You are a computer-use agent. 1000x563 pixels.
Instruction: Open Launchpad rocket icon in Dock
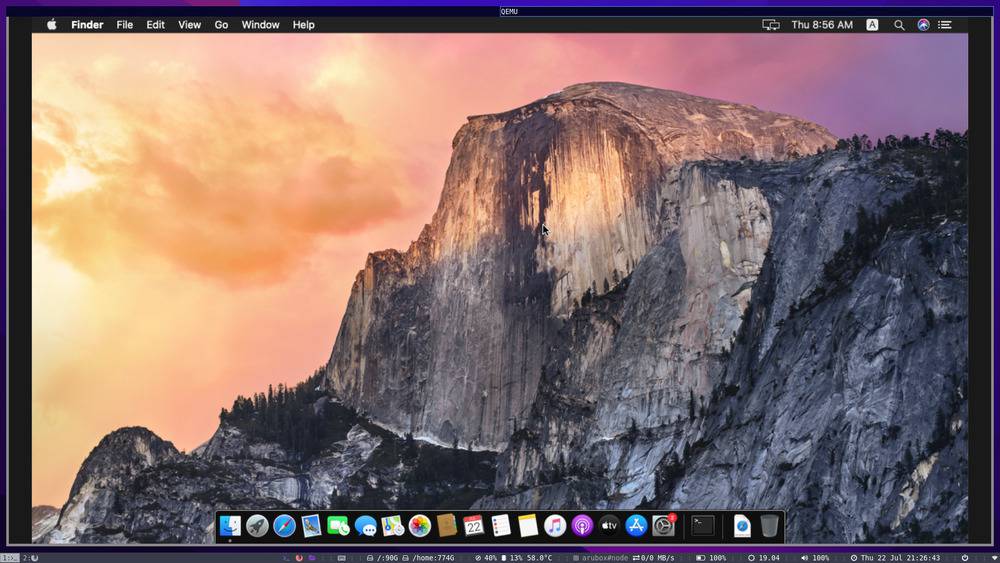(257, 526)
